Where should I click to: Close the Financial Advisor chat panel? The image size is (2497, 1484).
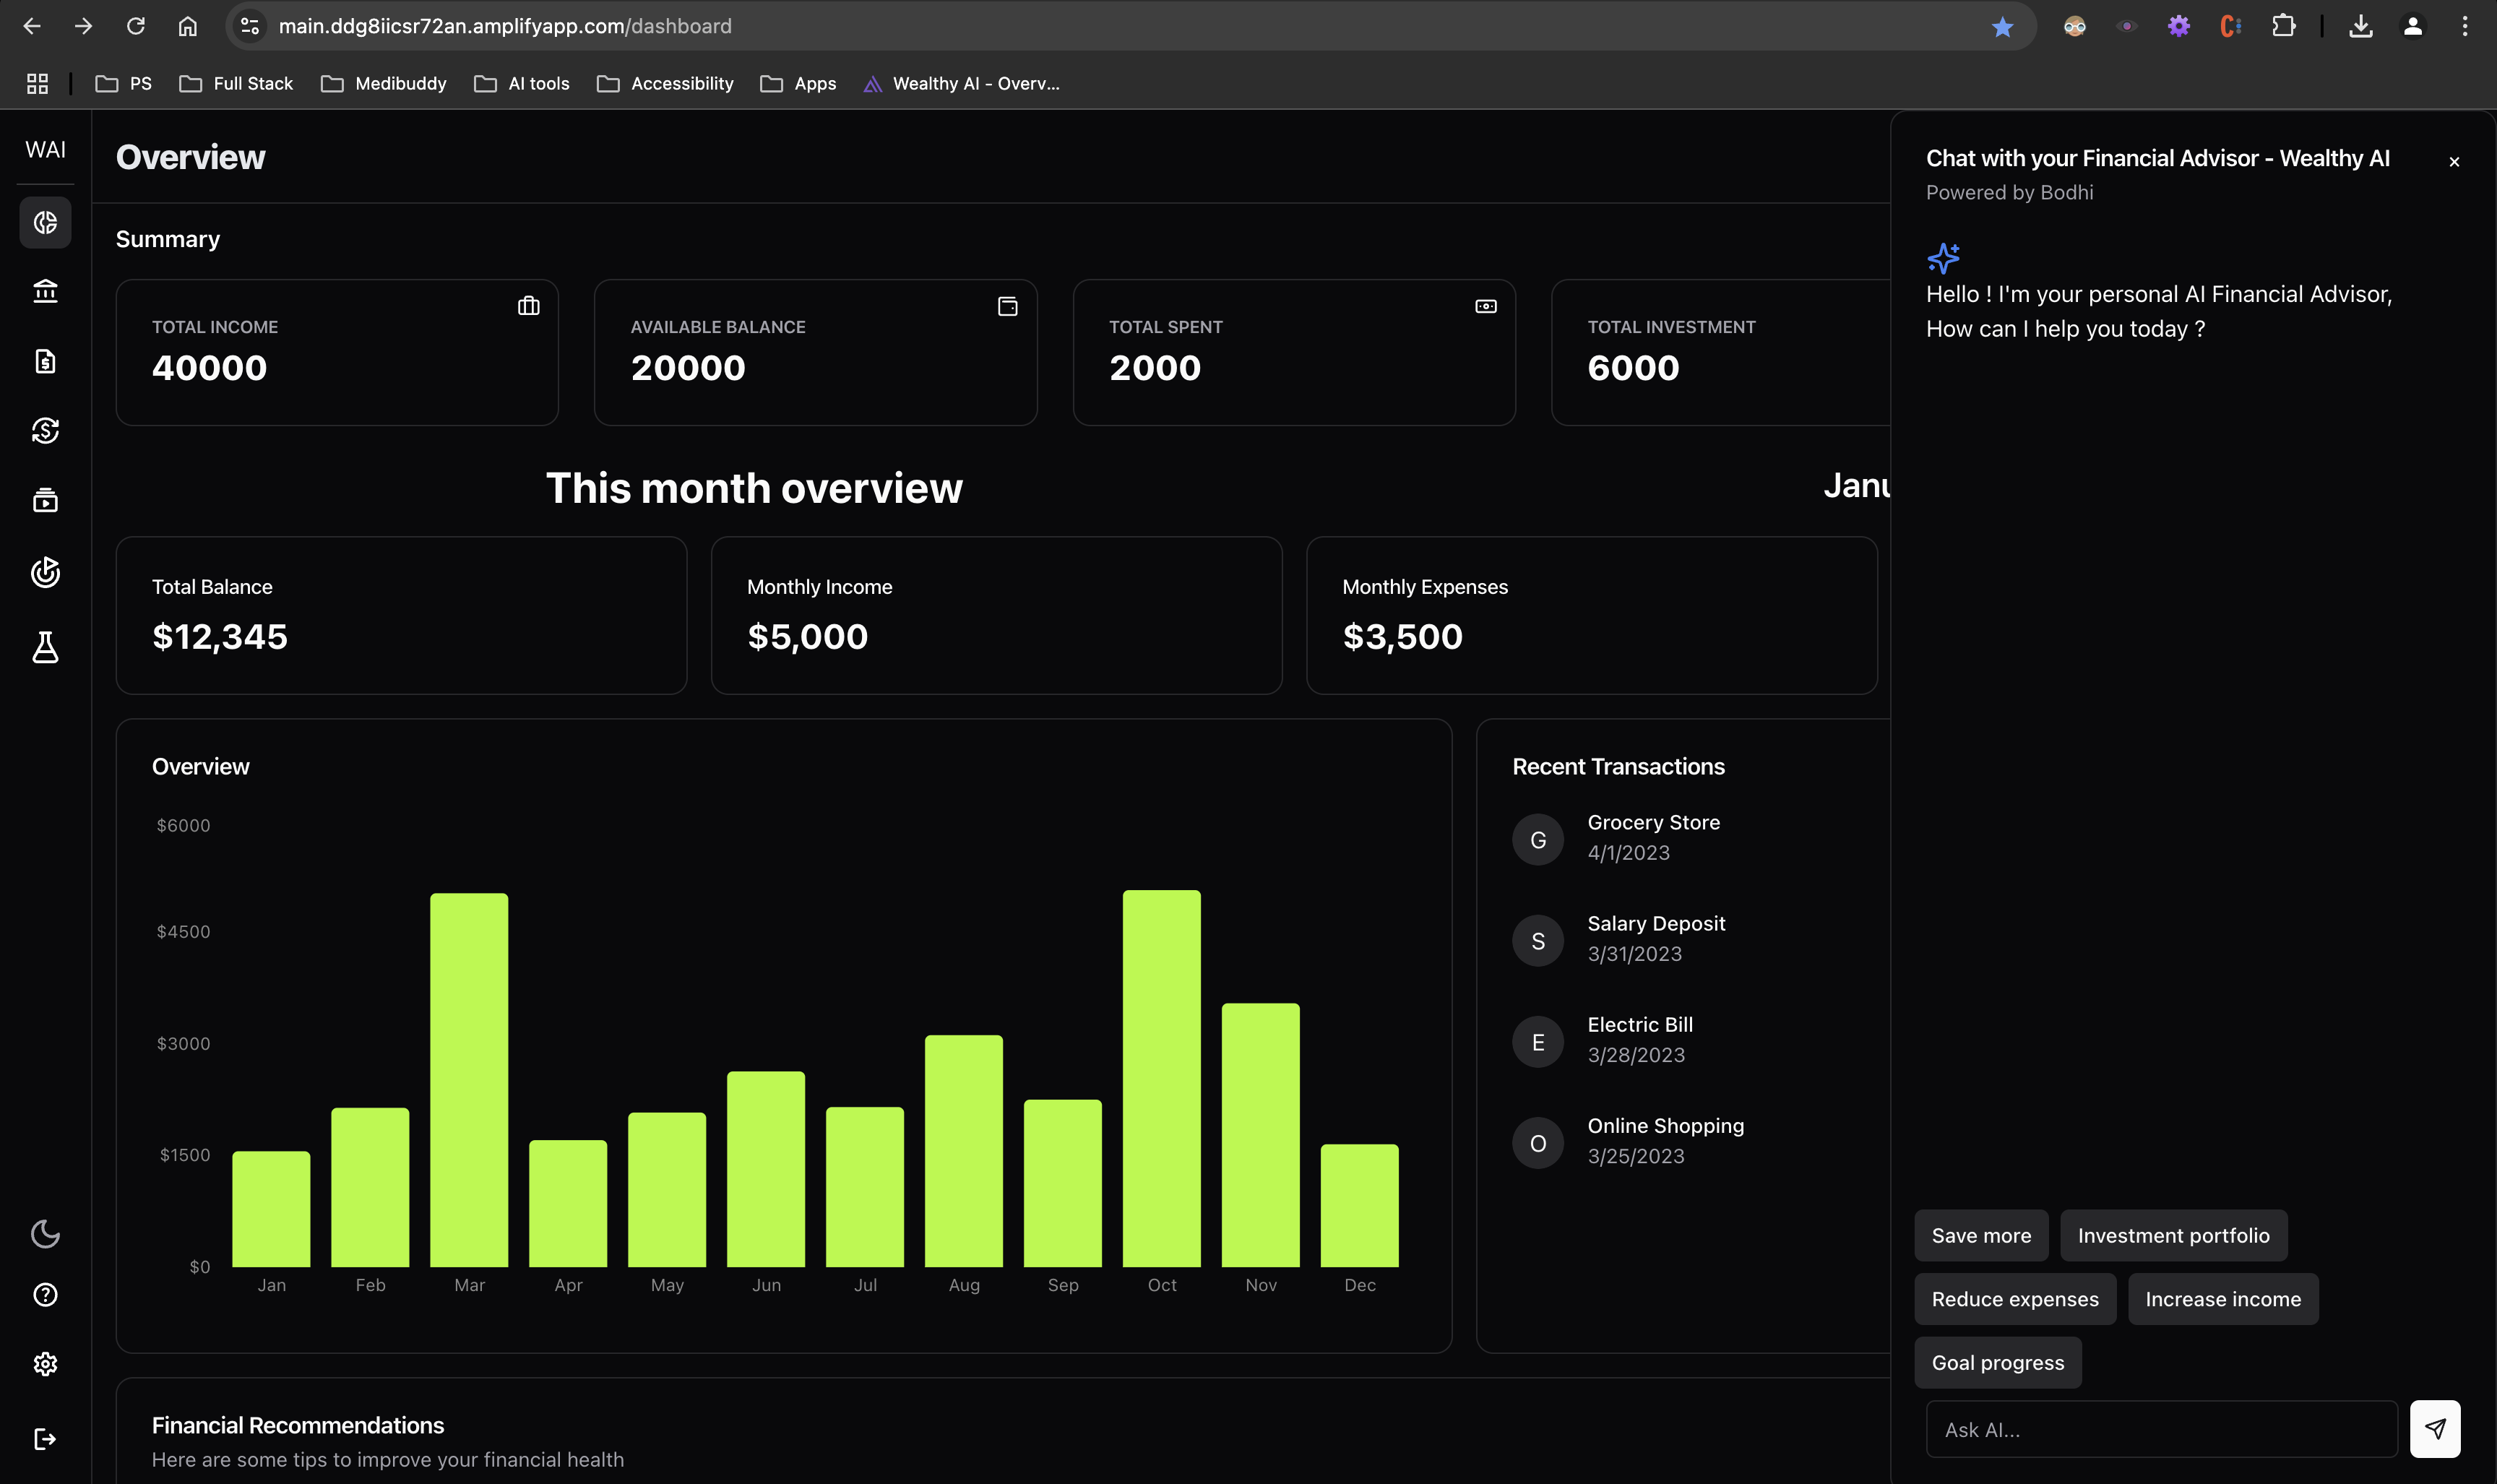point(2453,162)
